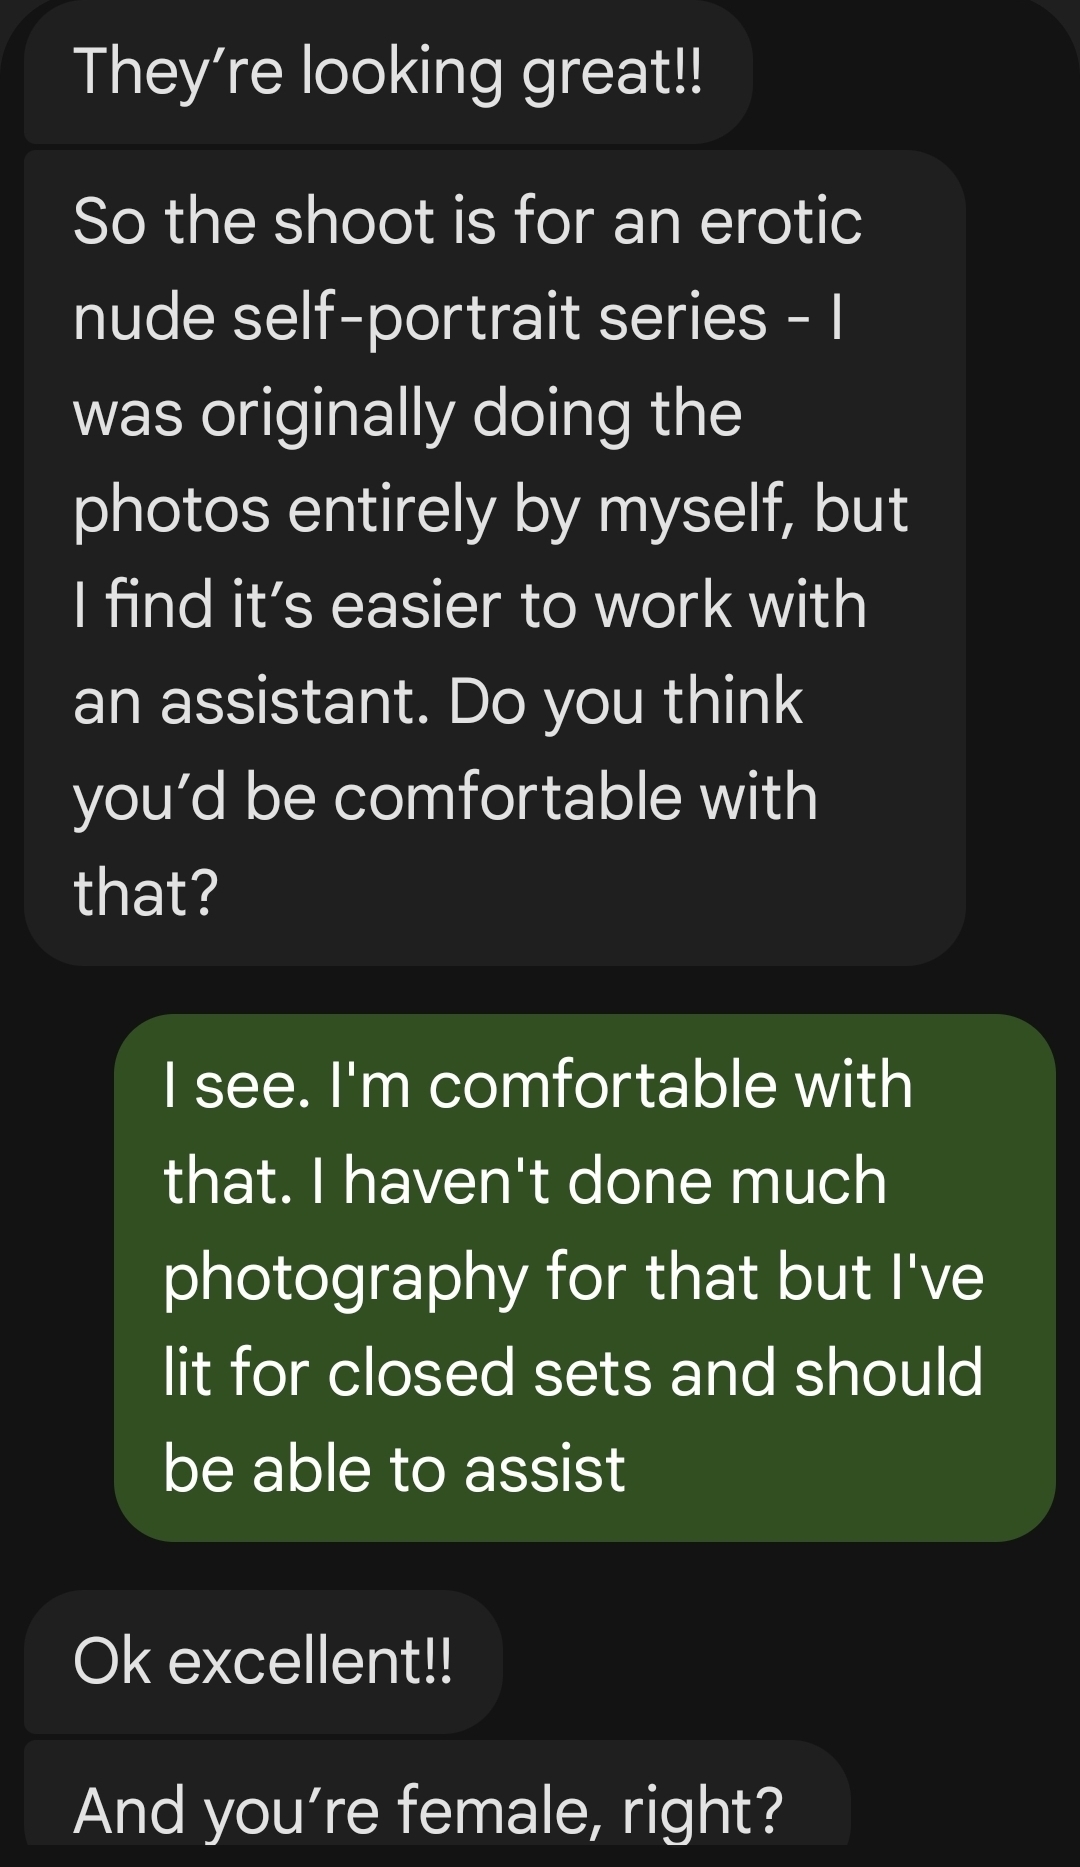The height and width of the screenshot is (1867, 1080).
Task: Tap the text "be able to assist"
Action: (394, 1469)
